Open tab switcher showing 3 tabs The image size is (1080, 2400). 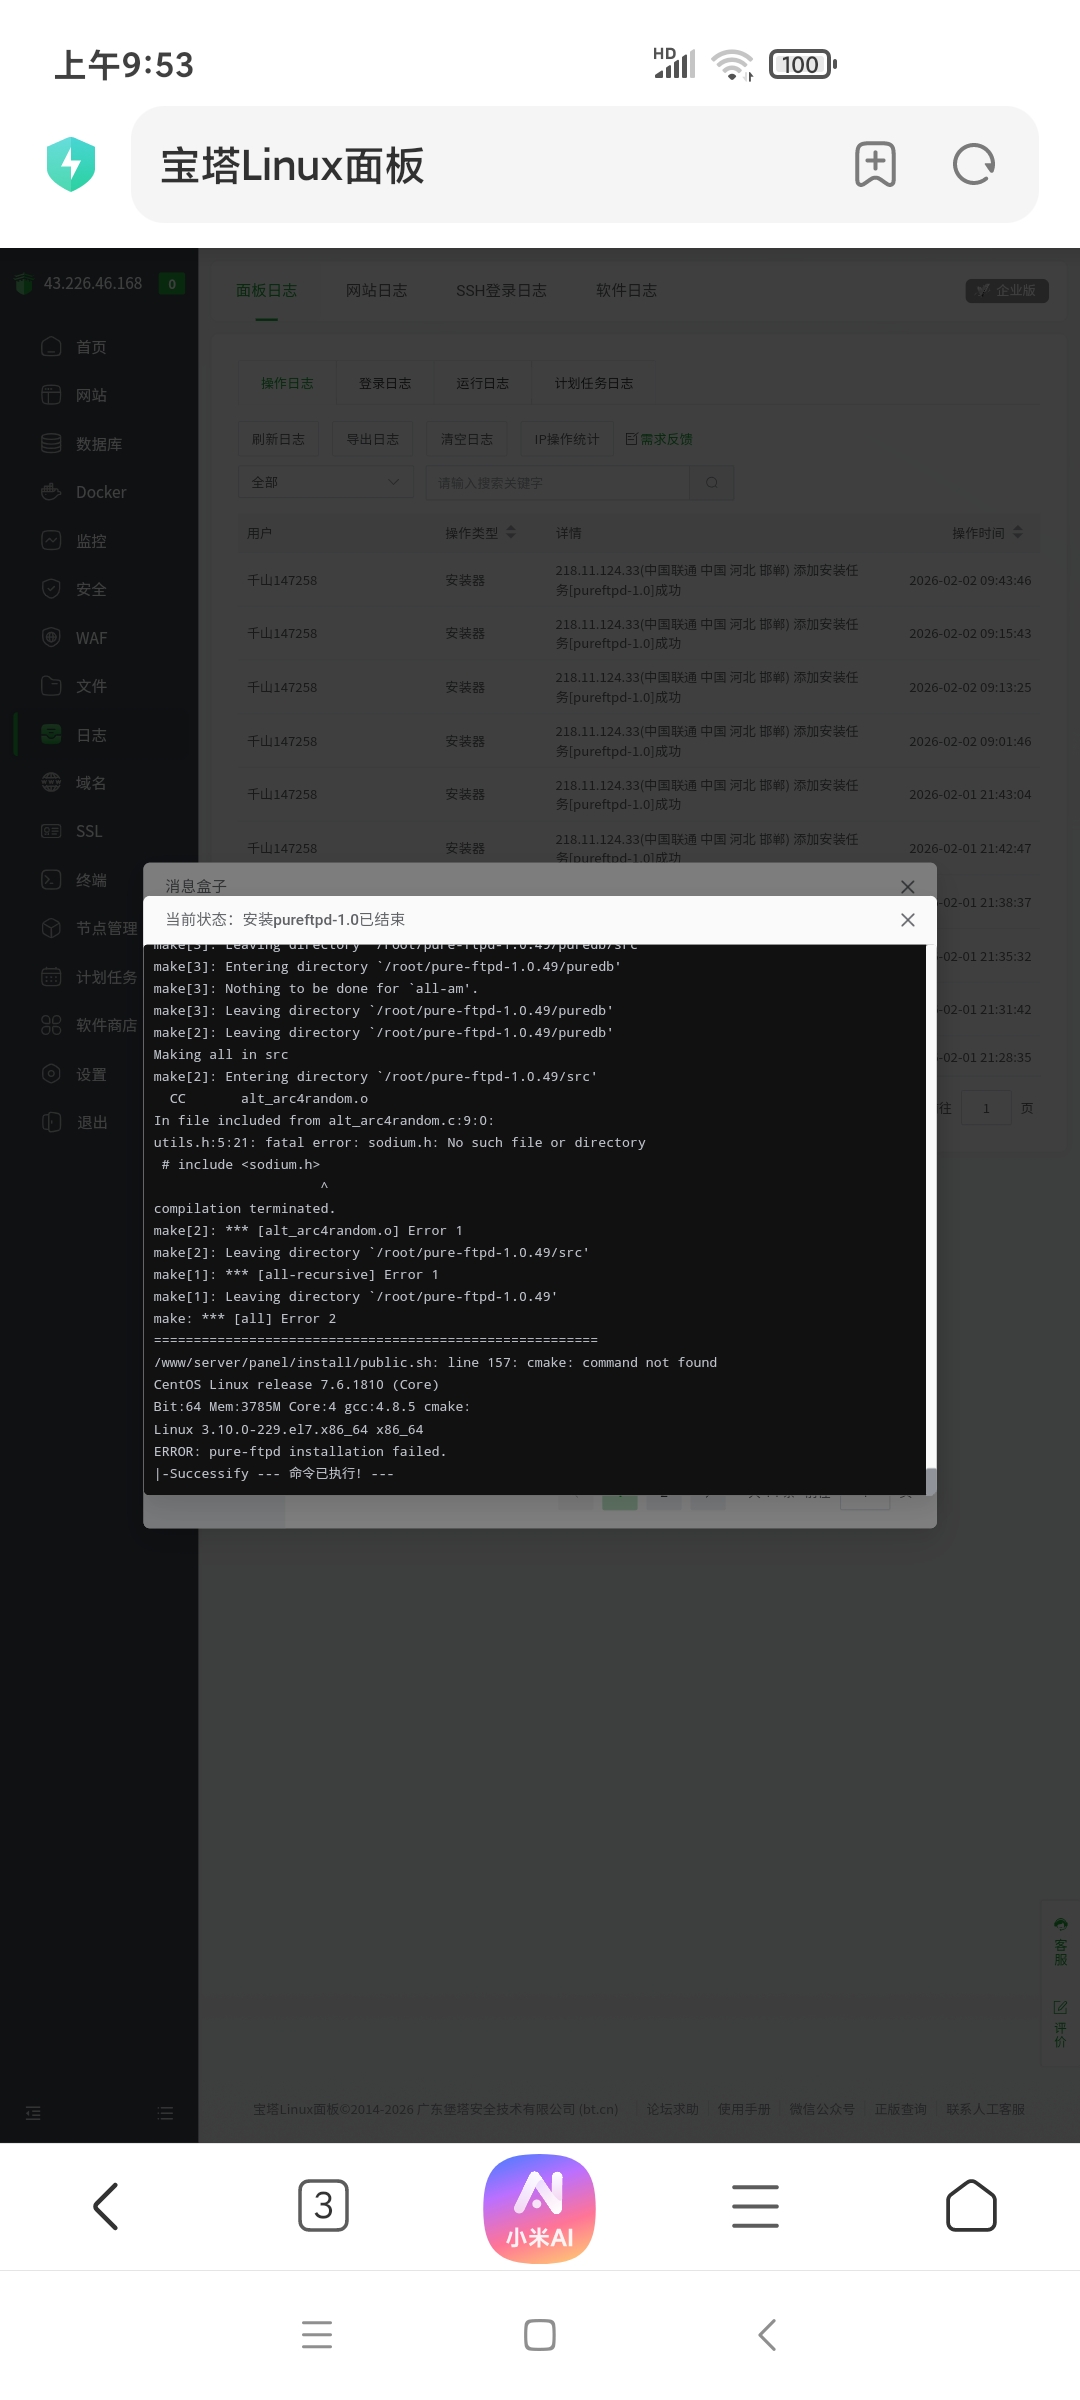coord(323,2206)
